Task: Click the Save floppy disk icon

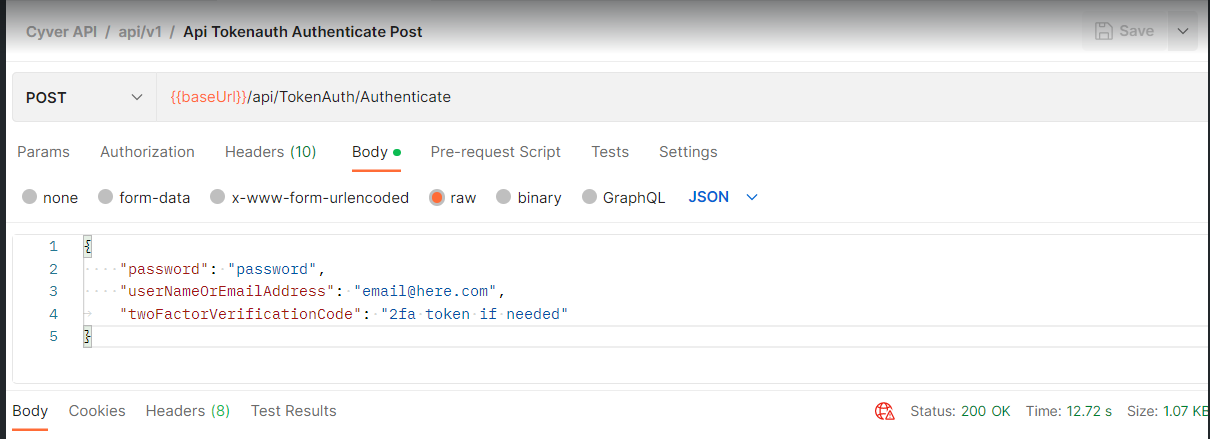Action: tap(1104, 31)
